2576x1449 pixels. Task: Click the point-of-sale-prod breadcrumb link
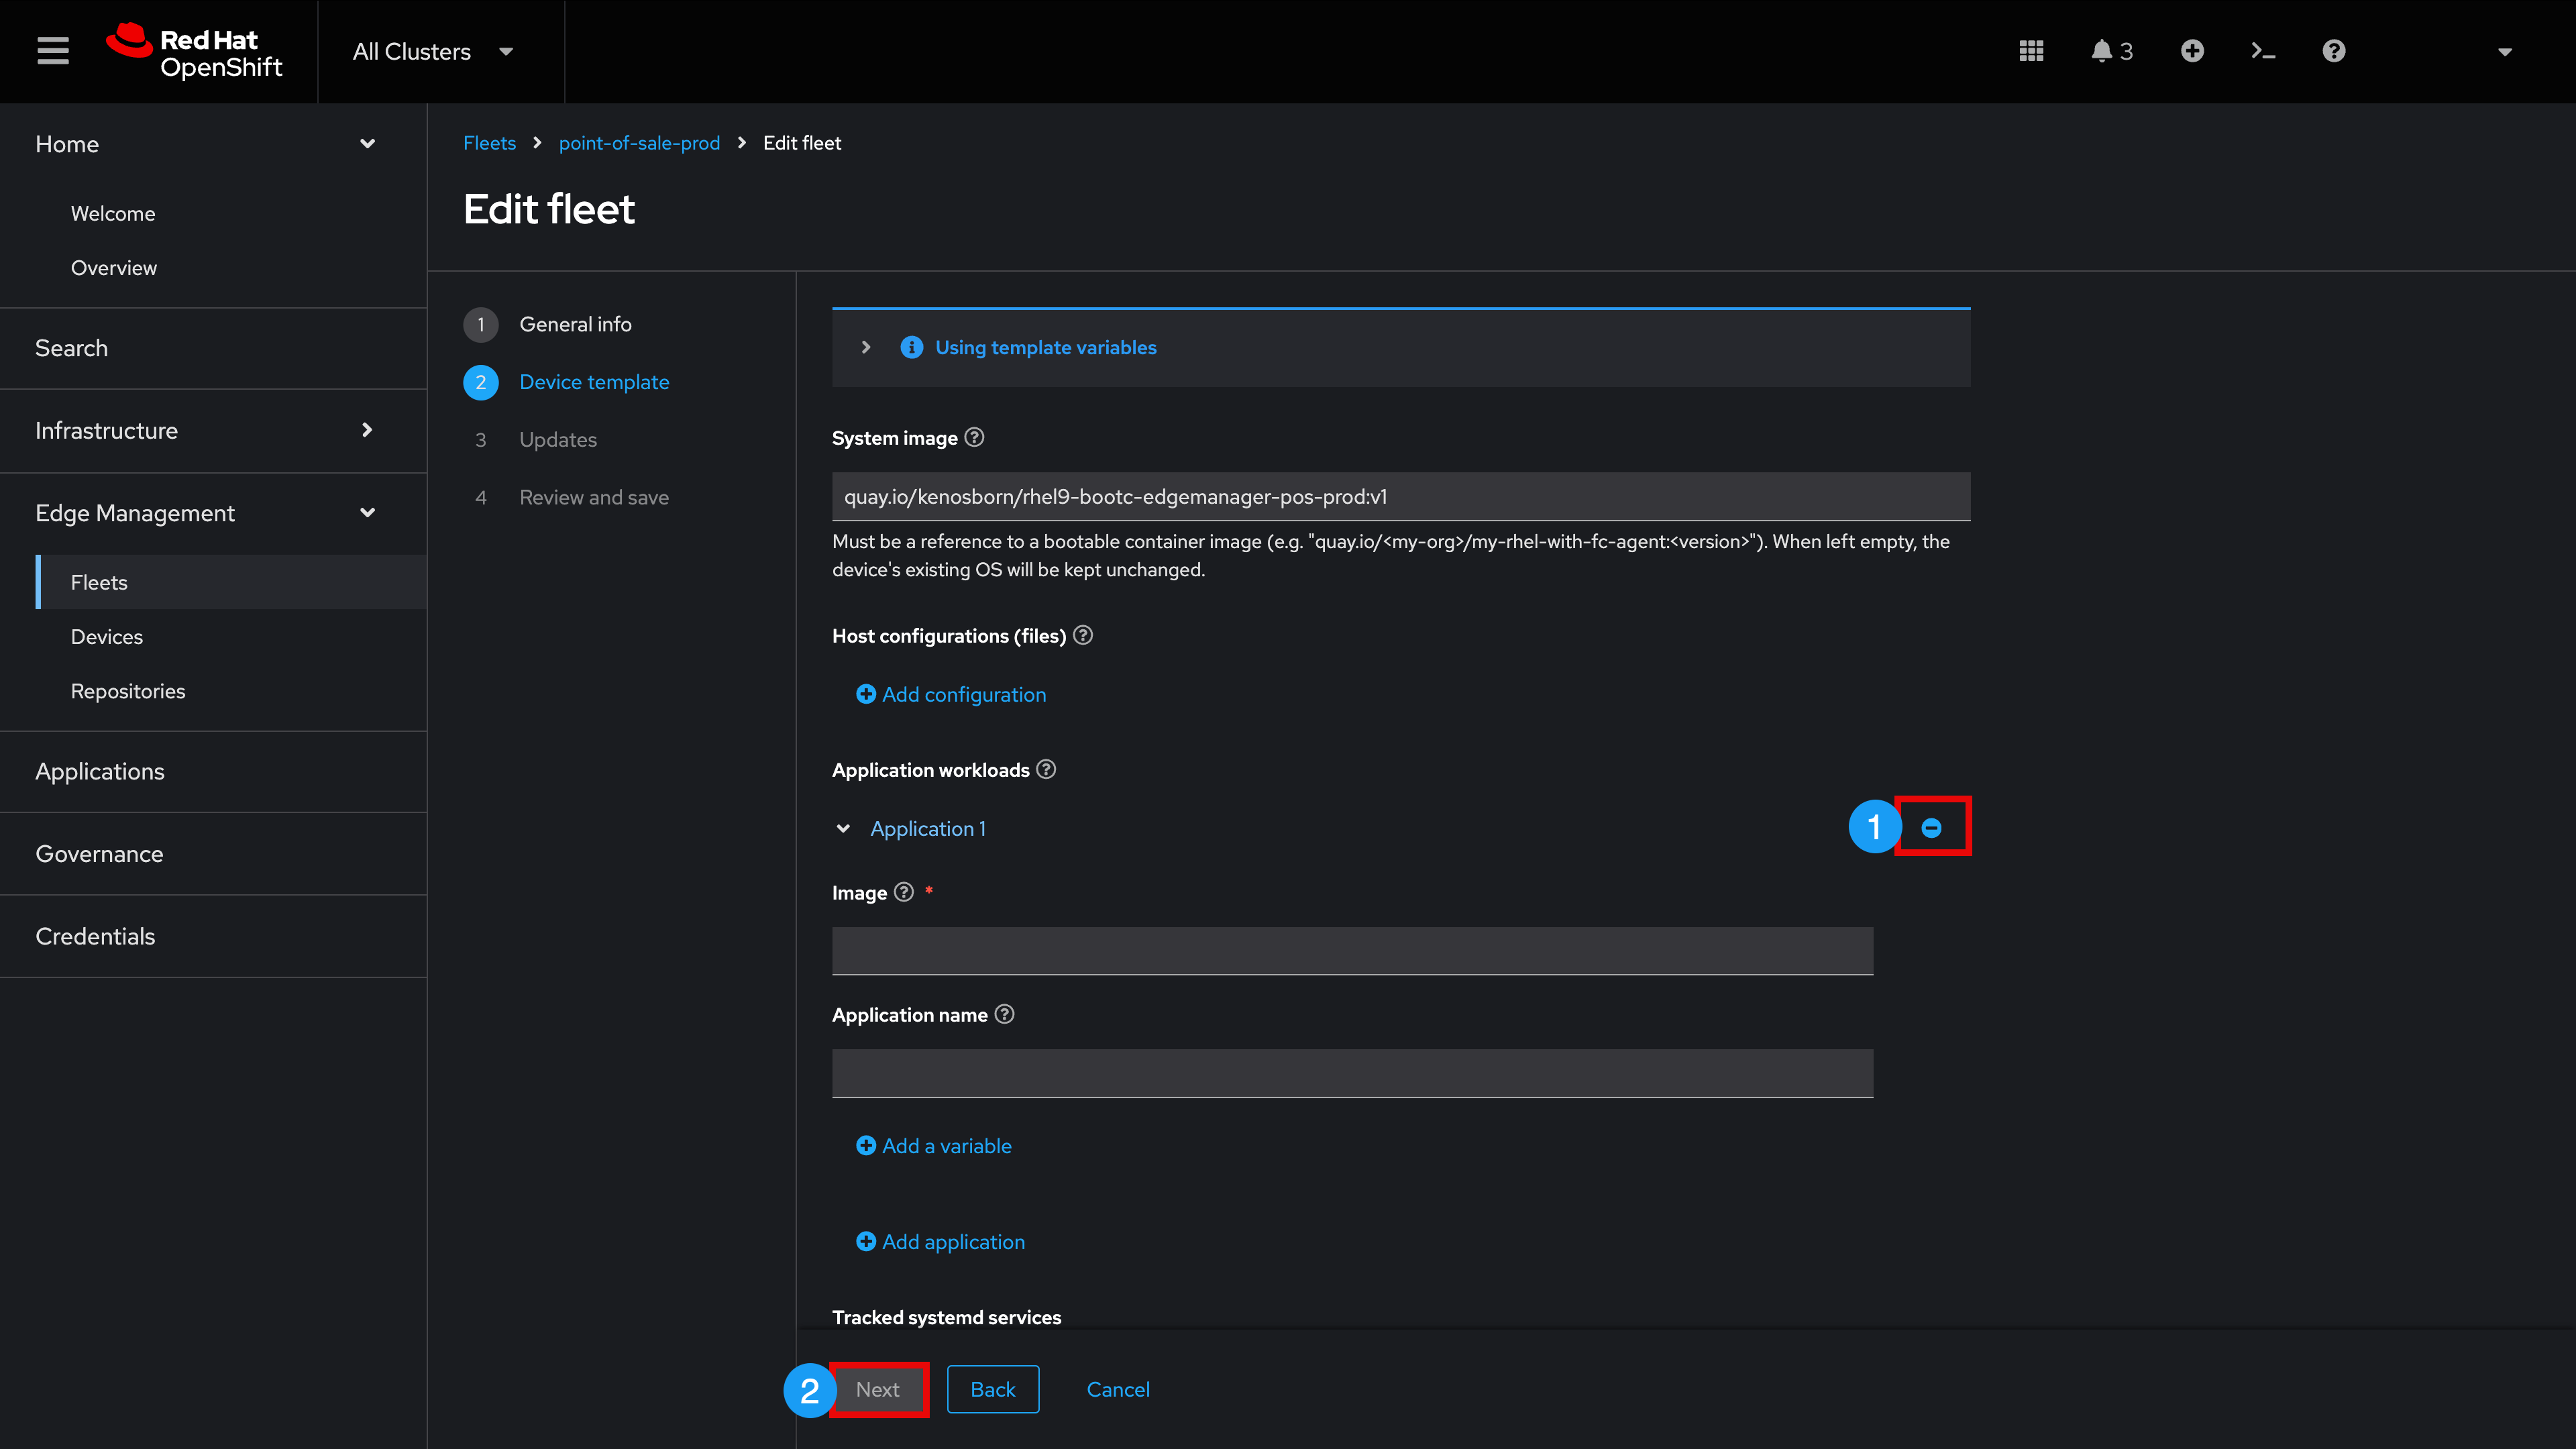[639, 143]
